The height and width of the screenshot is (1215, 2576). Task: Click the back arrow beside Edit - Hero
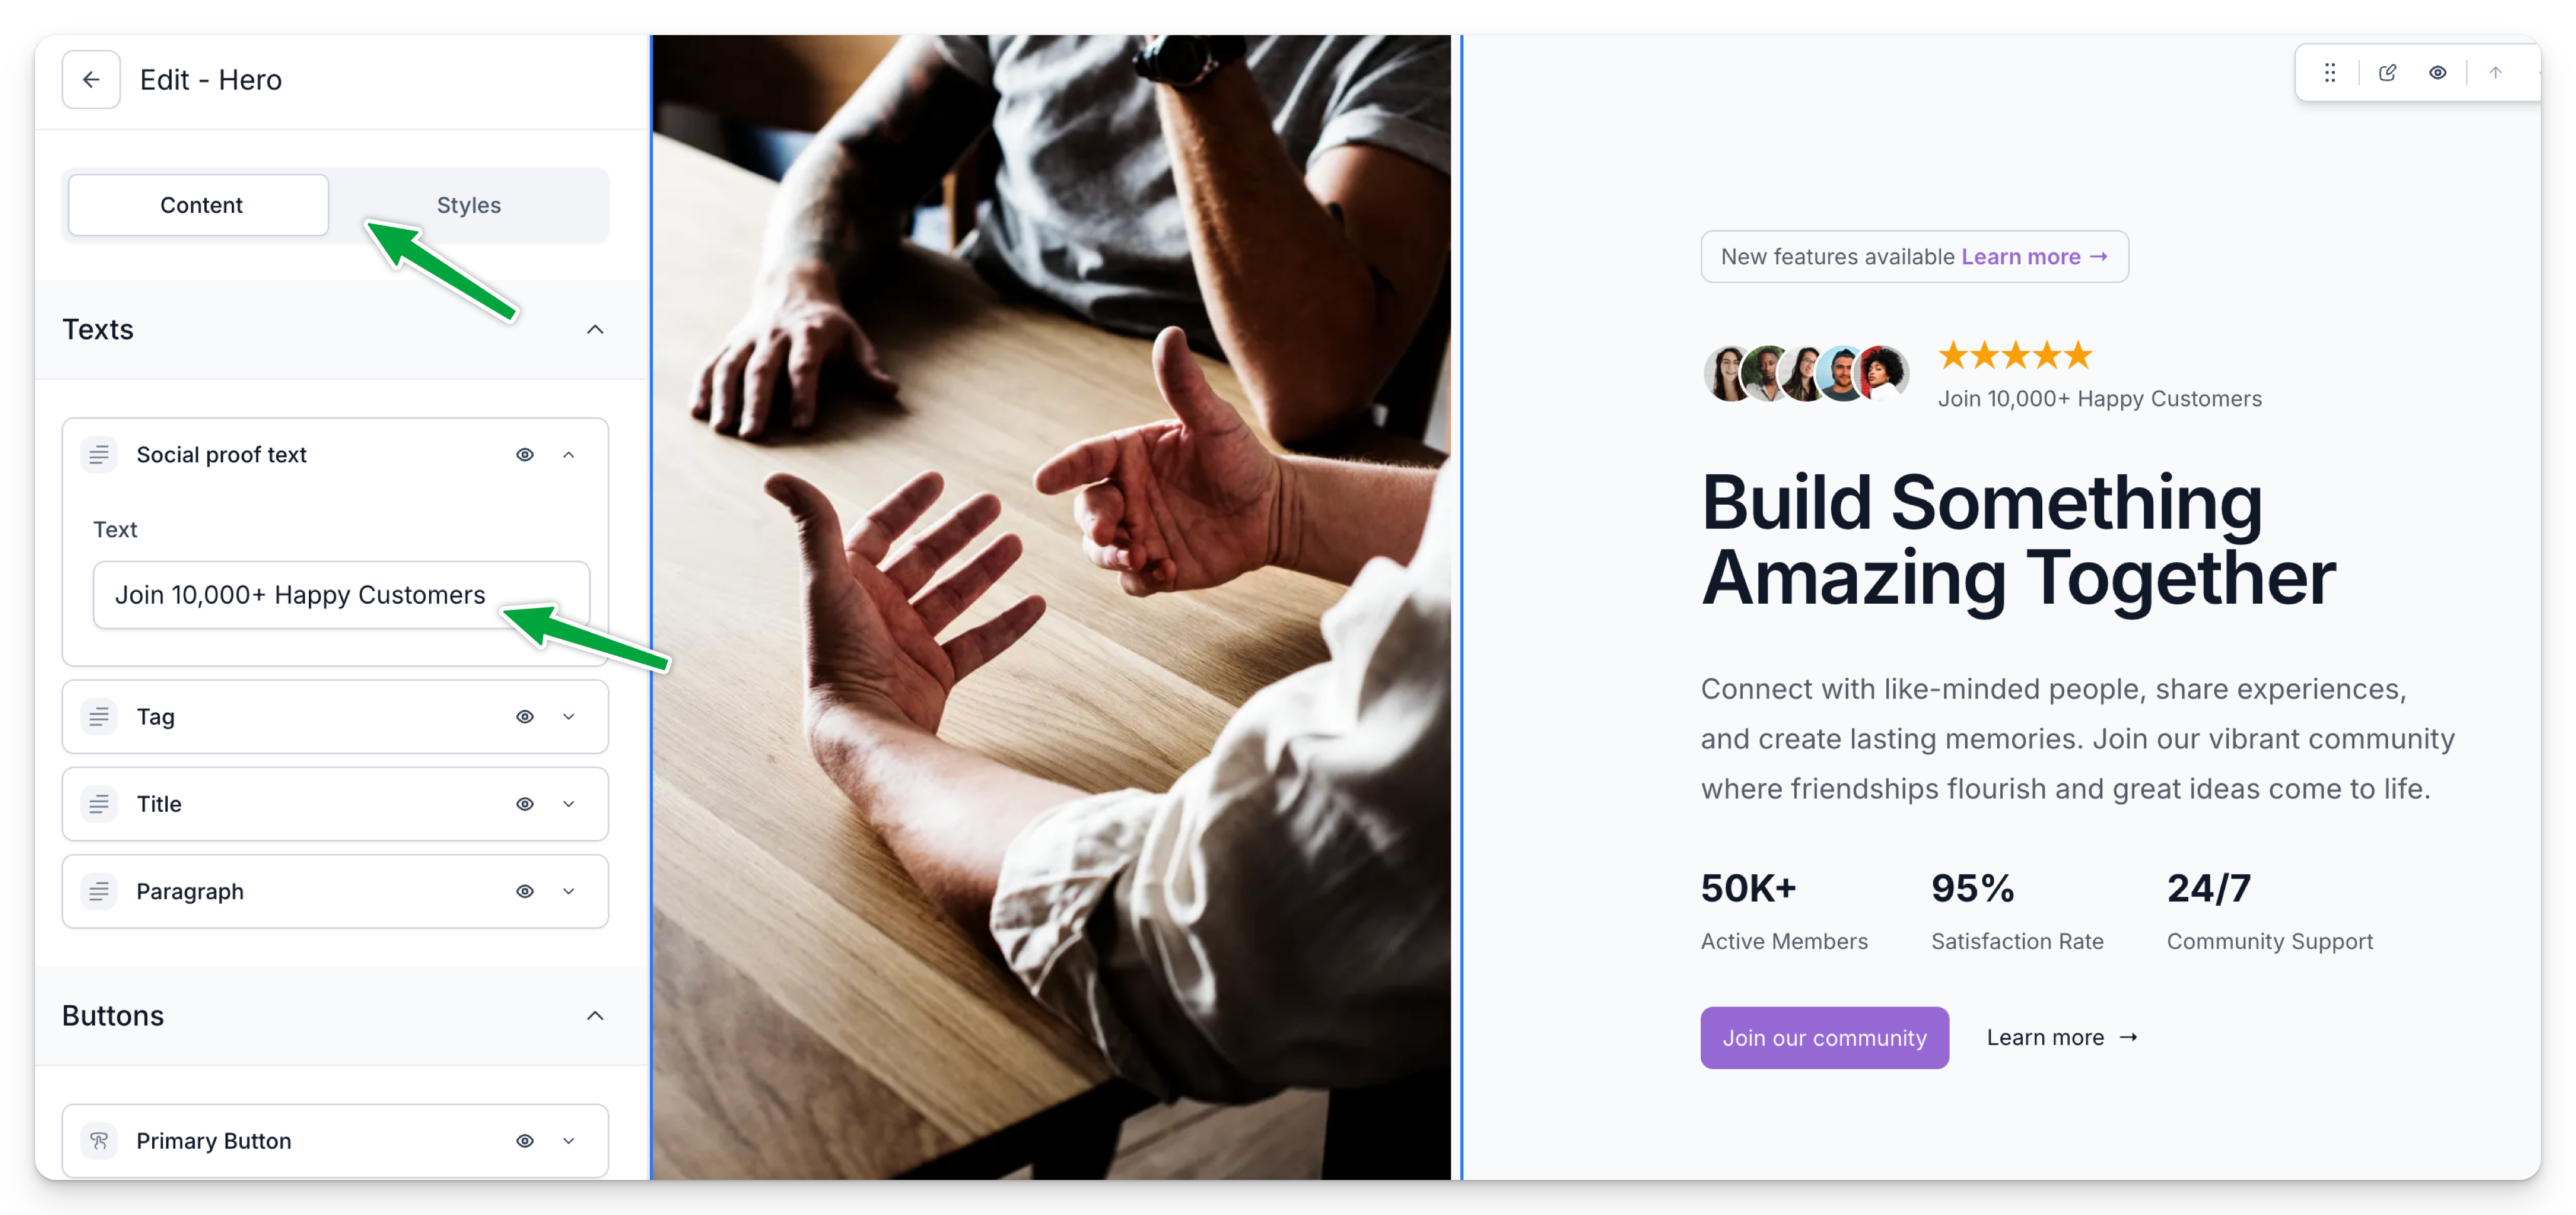pos(91,79)
